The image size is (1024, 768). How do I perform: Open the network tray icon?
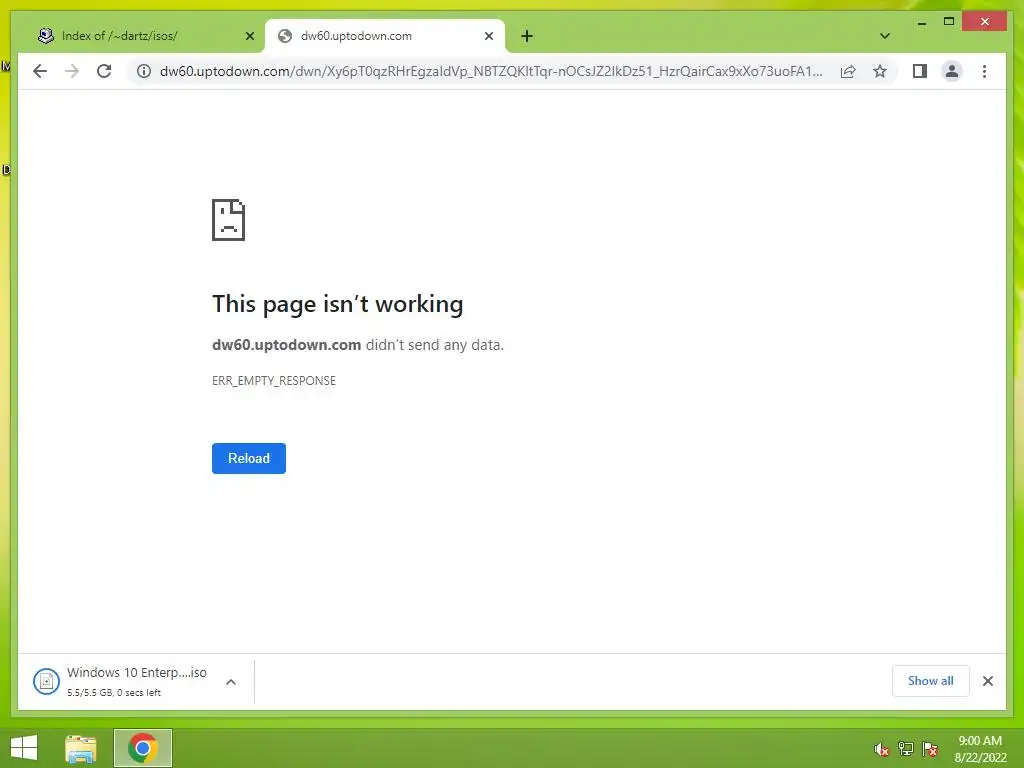click(906, 749)
